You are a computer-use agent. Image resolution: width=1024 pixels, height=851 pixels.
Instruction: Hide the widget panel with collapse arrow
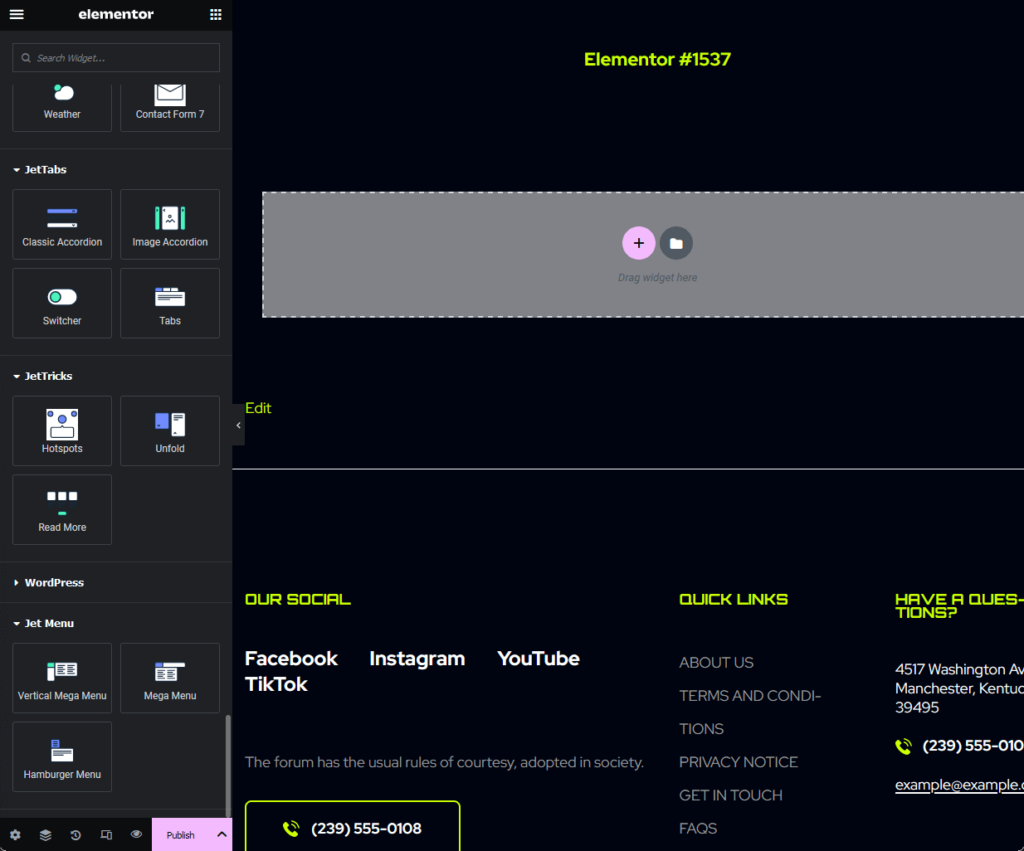[238, 425]
